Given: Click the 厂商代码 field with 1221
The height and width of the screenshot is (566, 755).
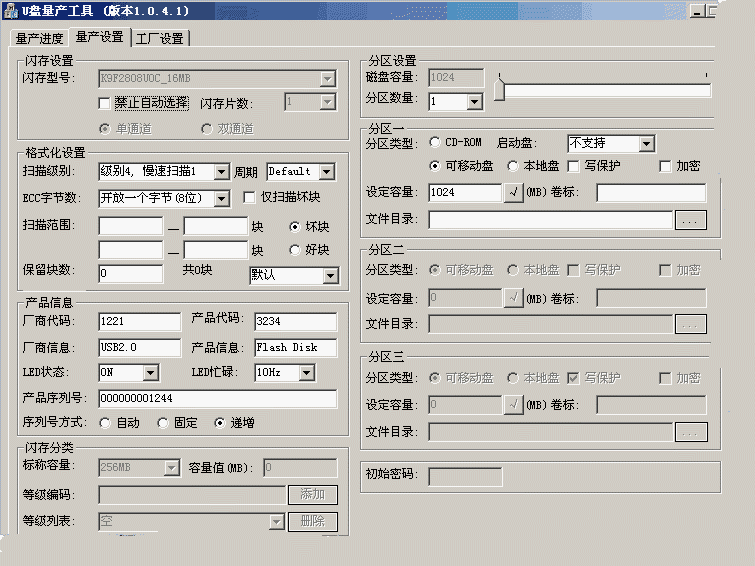Looking at the screenshot, I should point(140,321).
